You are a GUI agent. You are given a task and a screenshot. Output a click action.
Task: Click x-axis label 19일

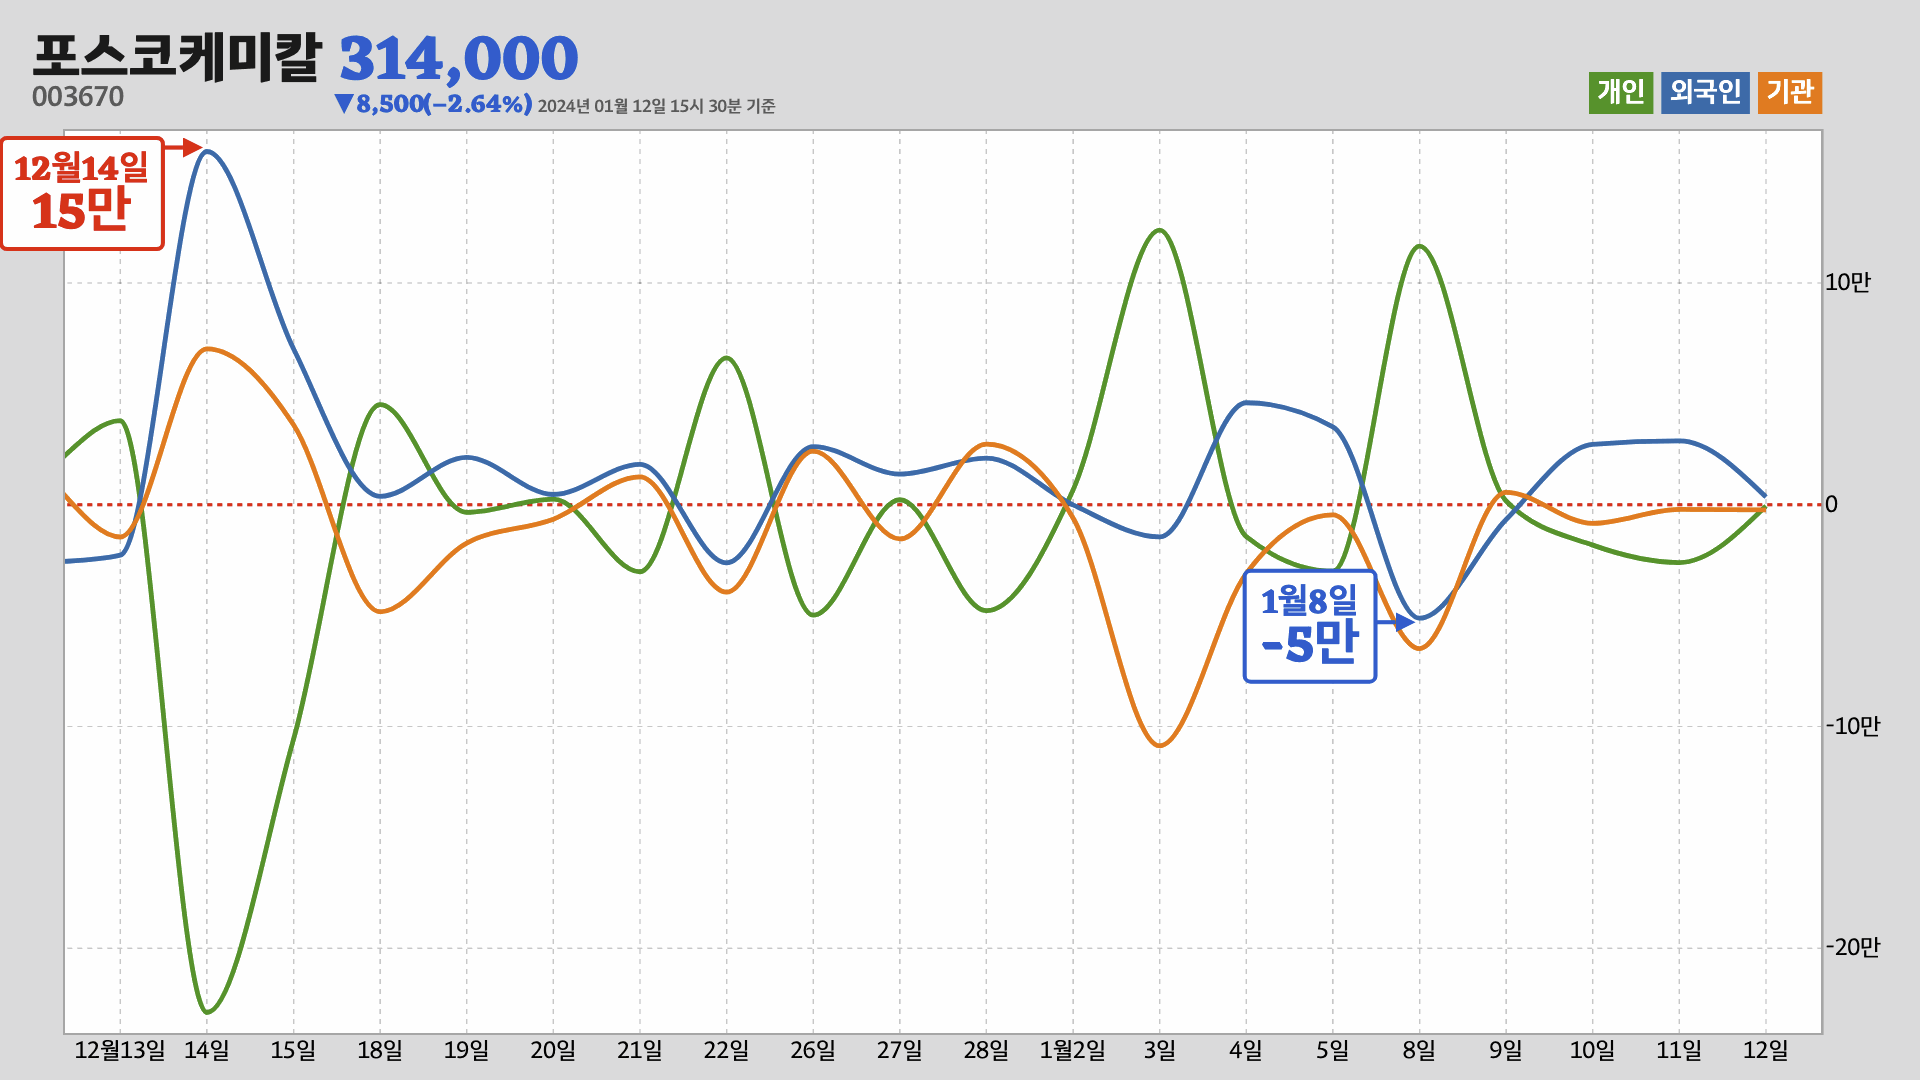click(467, 1050)
